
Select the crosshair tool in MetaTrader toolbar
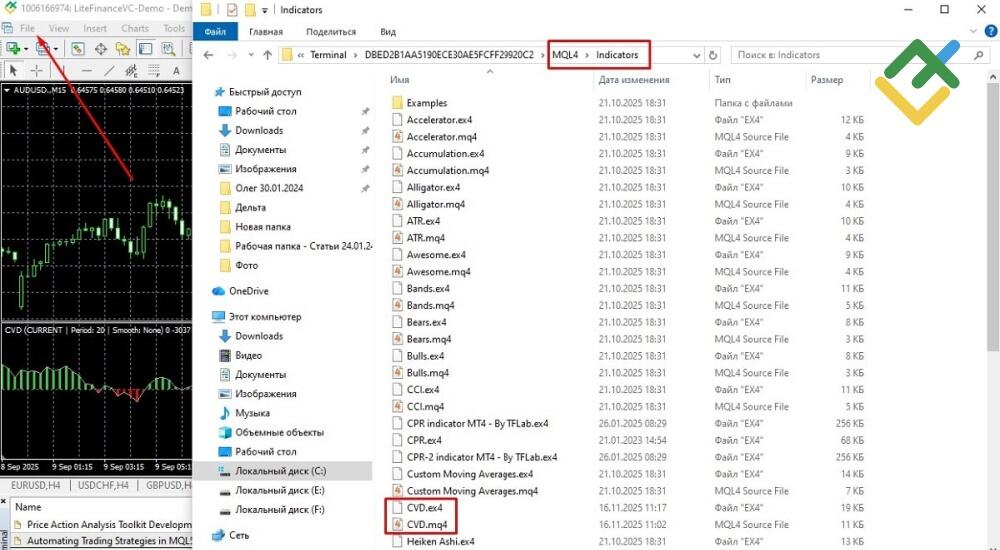(37, 70)
